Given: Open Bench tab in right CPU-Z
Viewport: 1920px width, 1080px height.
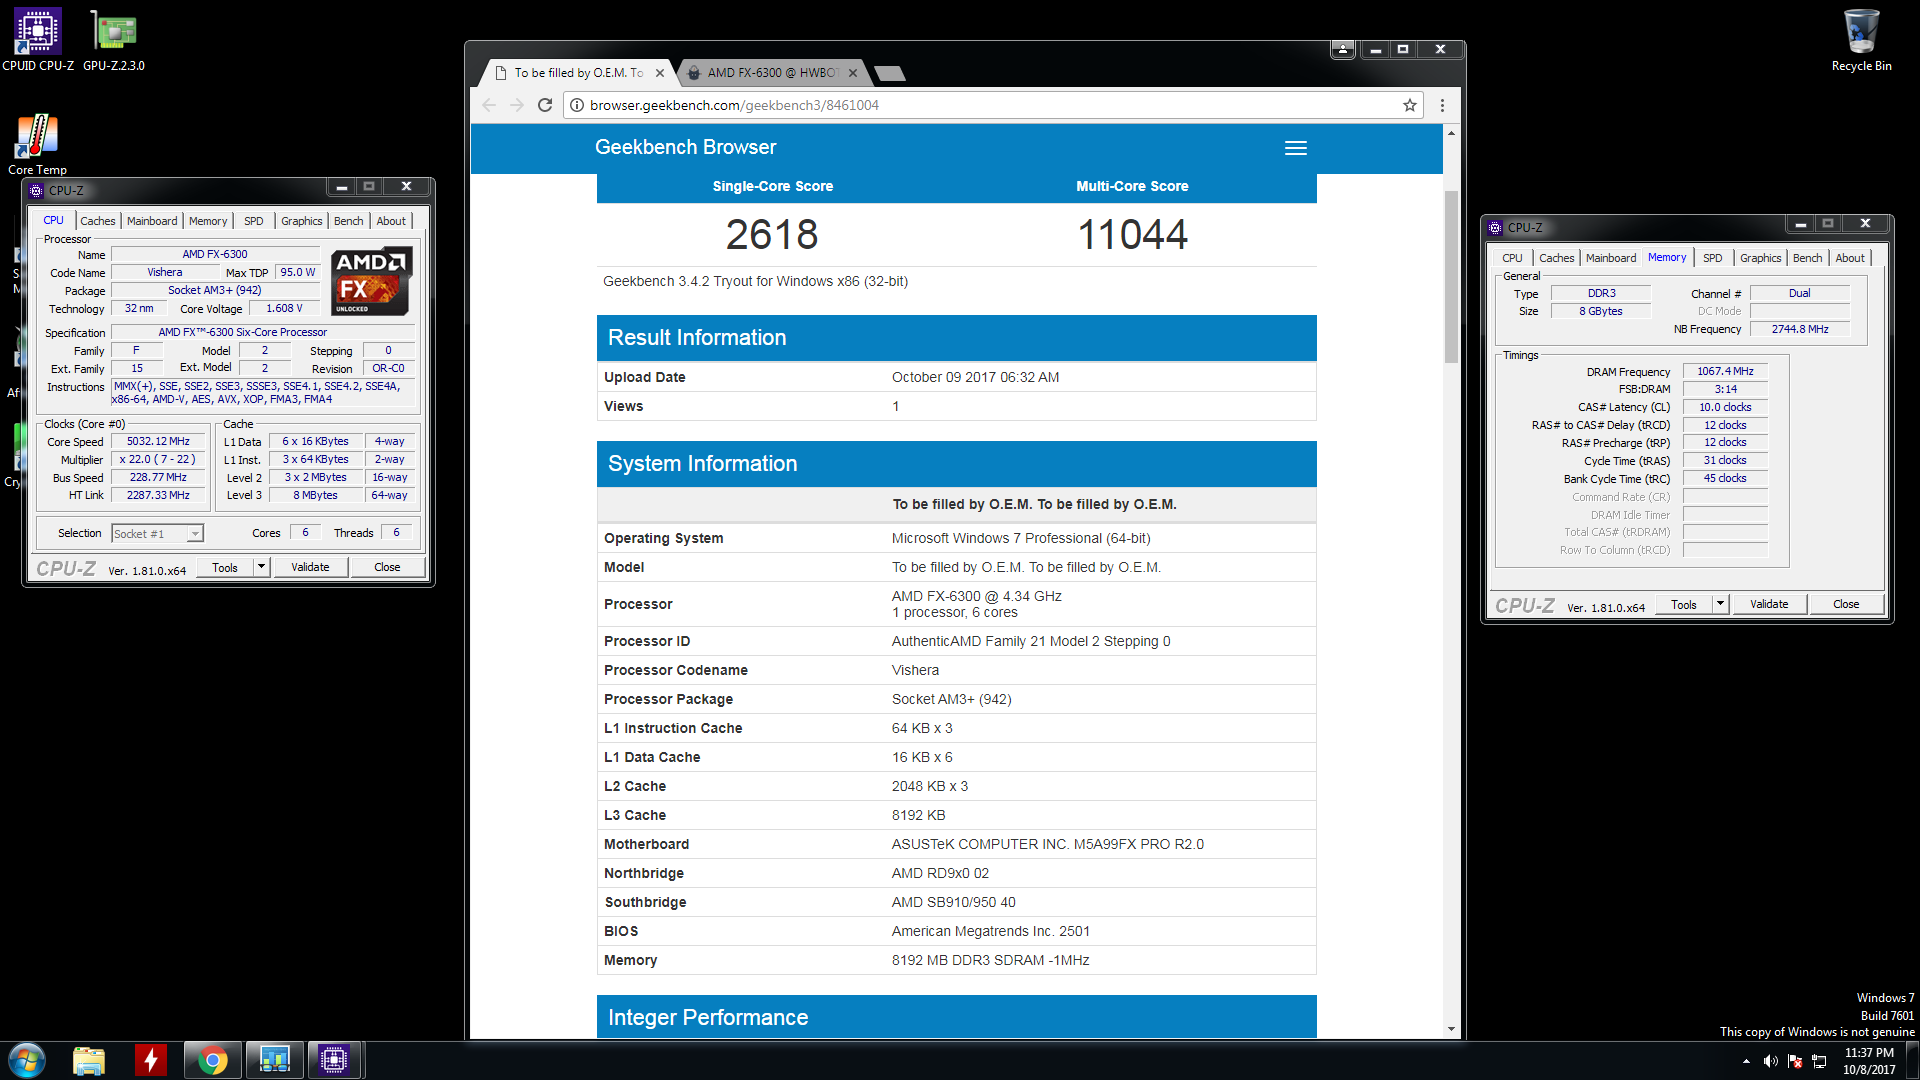Looking at the screenshot, I should click(x=1807, y=258).
